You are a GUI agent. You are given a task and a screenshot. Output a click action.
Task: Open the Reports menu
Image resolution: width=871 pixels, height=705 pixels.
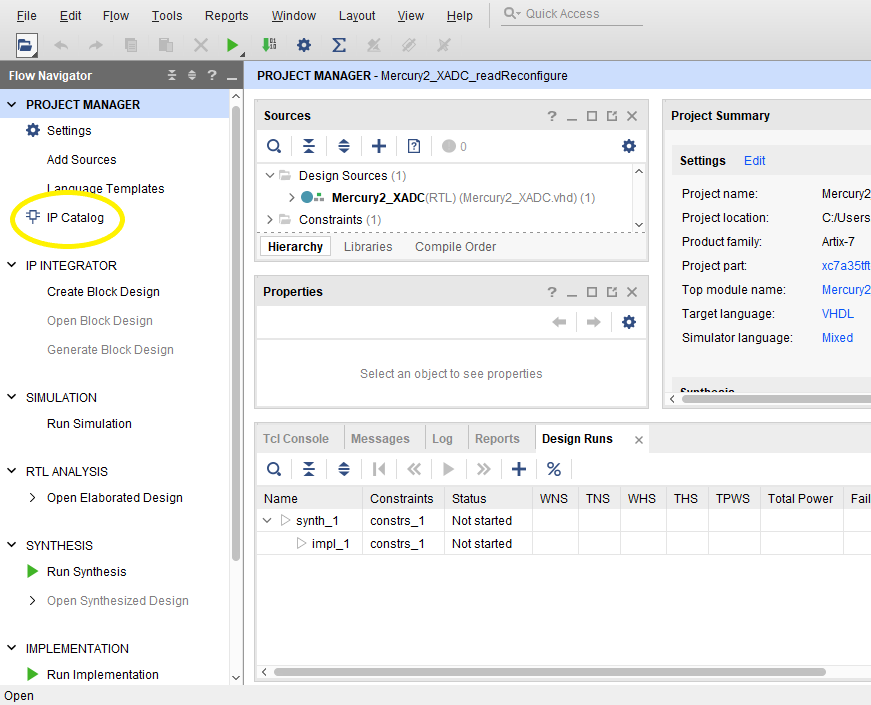226,16
